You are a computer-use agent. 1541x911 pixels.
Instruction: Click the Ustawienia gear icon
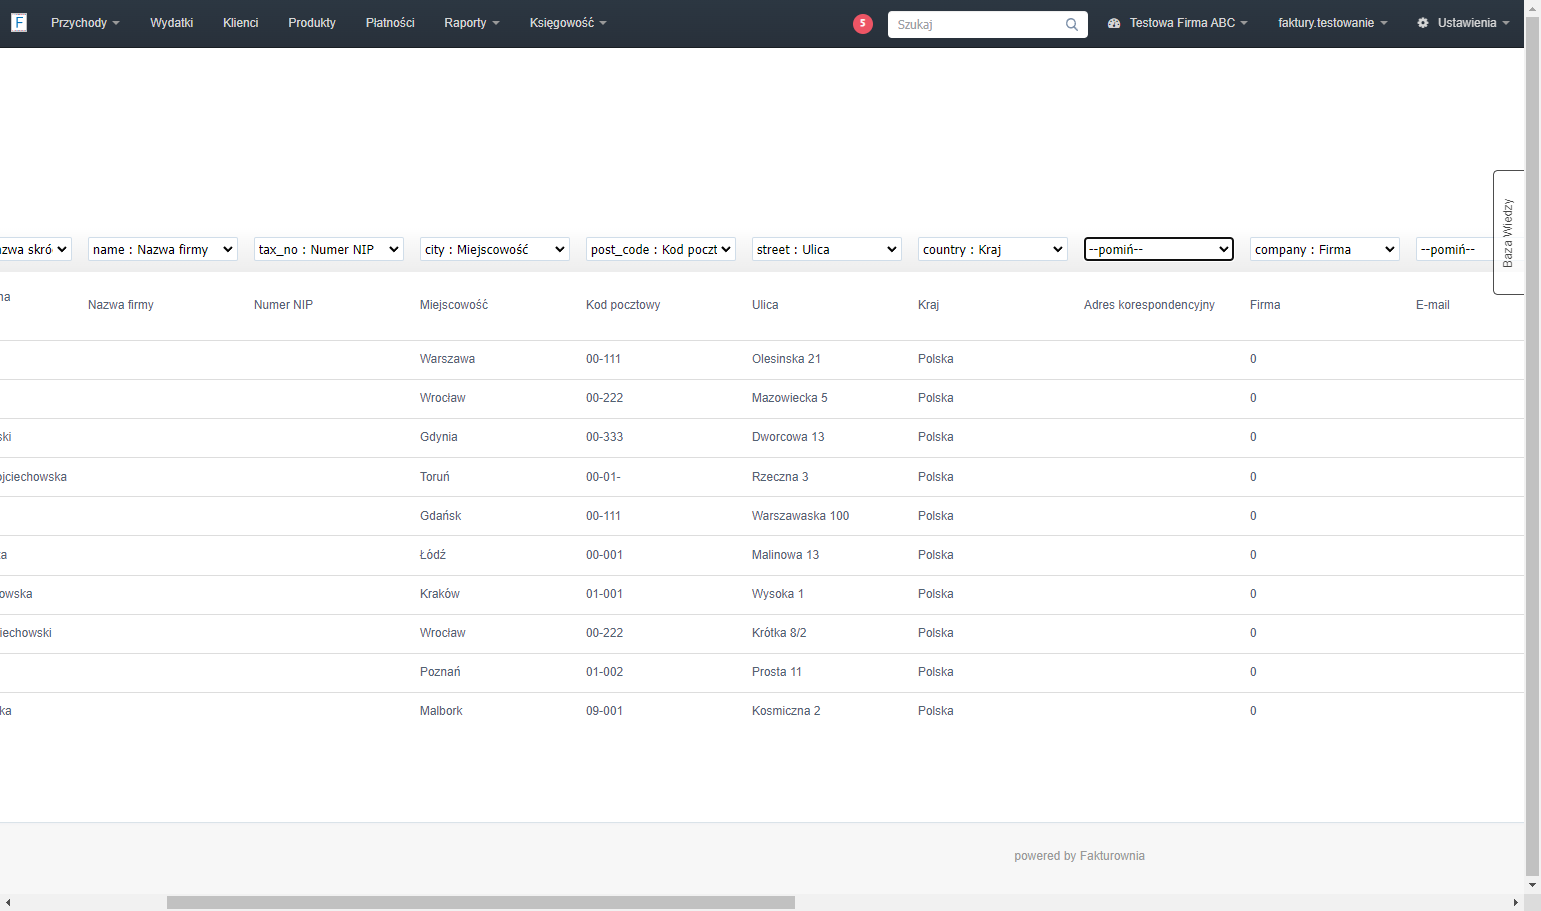(1423, 23)
